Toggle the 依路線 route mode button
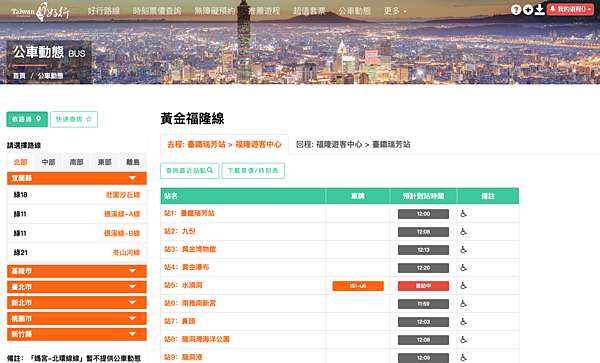 pyautogui.click(x=27, y=119)
